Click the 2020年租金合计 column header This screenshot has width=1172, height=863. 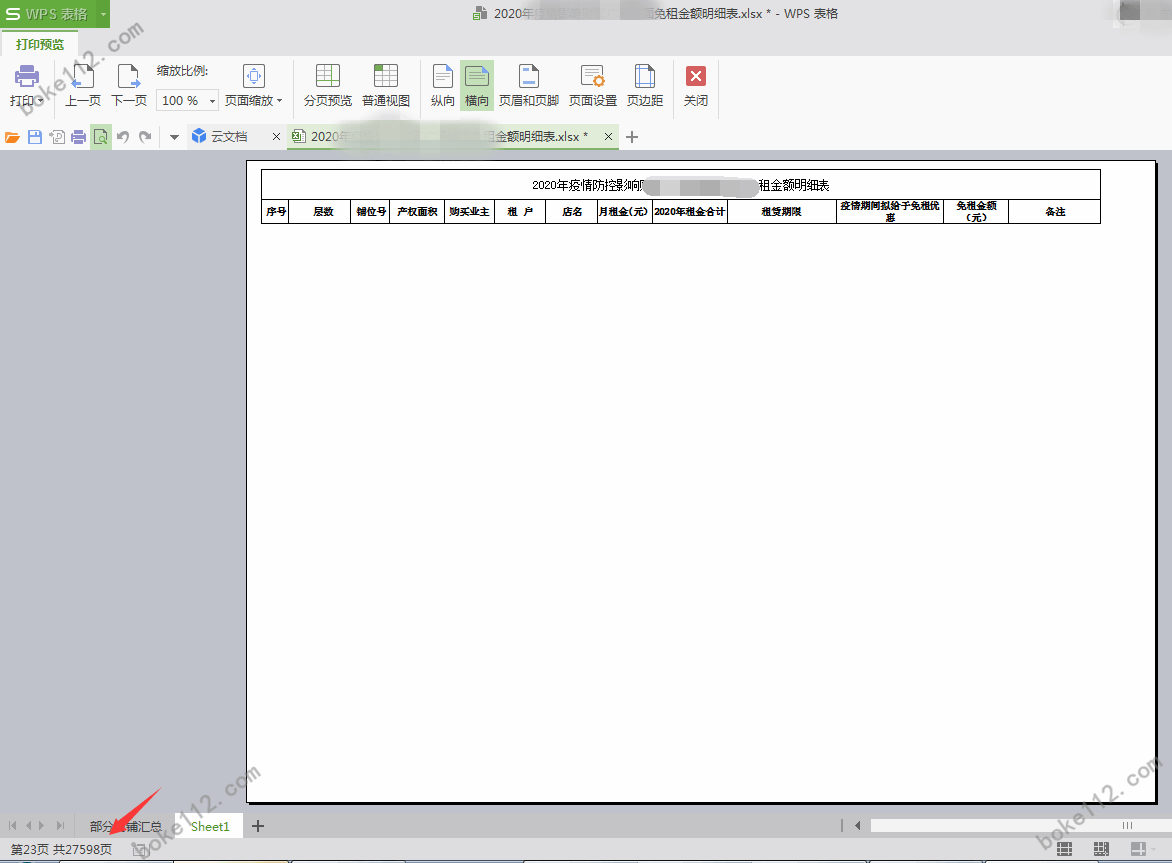click(690, 211)
